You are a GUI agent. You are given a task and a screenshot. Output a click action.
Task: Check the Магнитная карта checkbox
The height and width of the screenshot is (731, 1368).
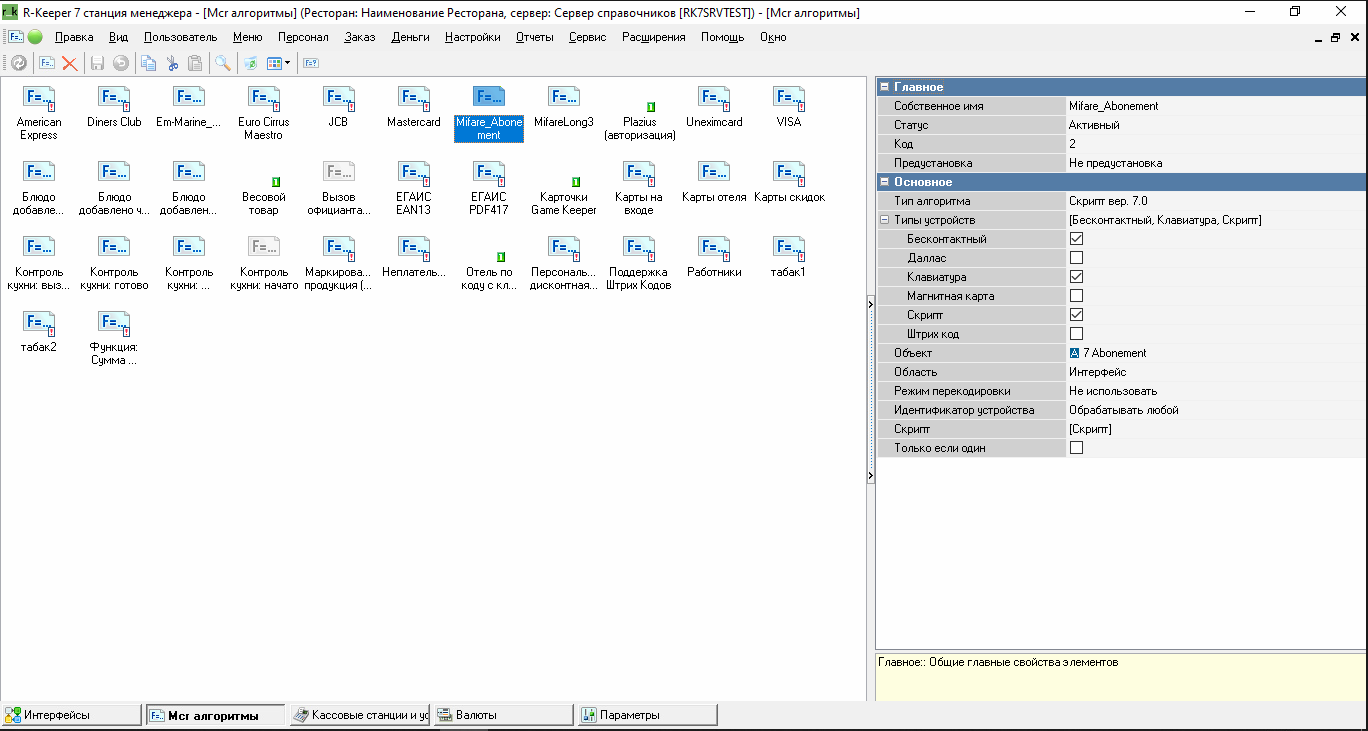(1076, 296)
